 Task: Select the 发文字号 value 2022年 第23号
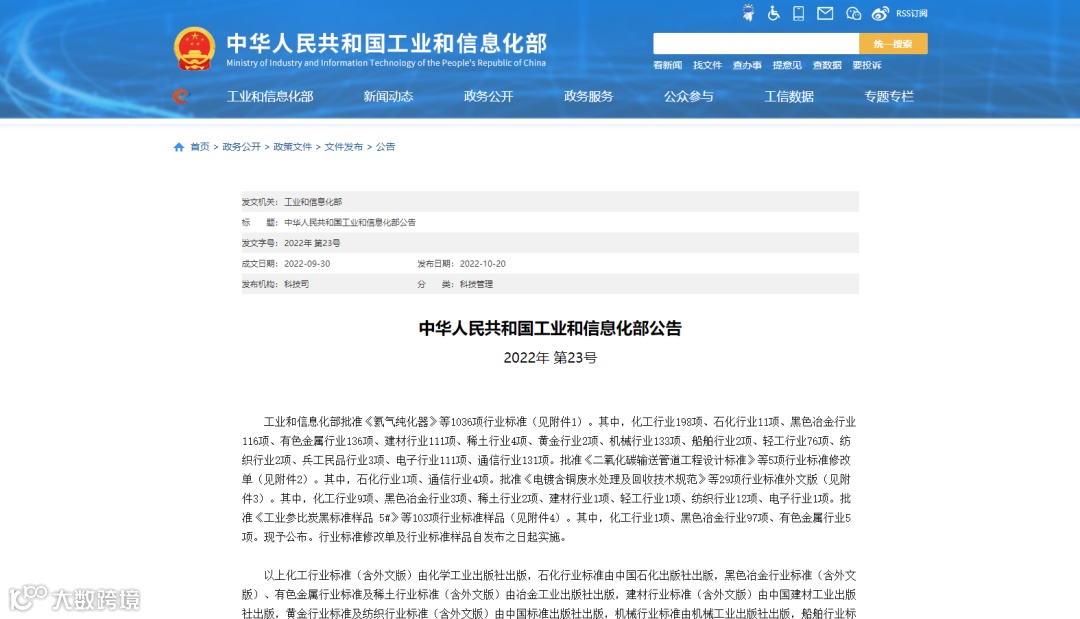[x=312, y=243]
